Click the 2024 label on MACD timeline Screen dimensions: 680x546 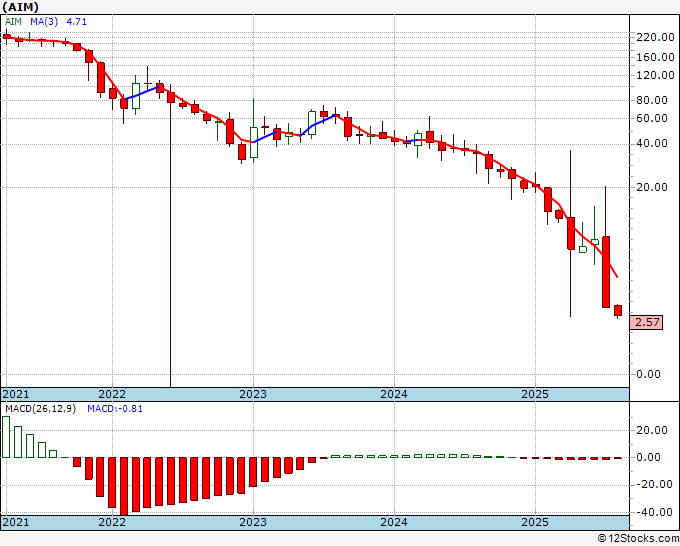coord(394,522)
